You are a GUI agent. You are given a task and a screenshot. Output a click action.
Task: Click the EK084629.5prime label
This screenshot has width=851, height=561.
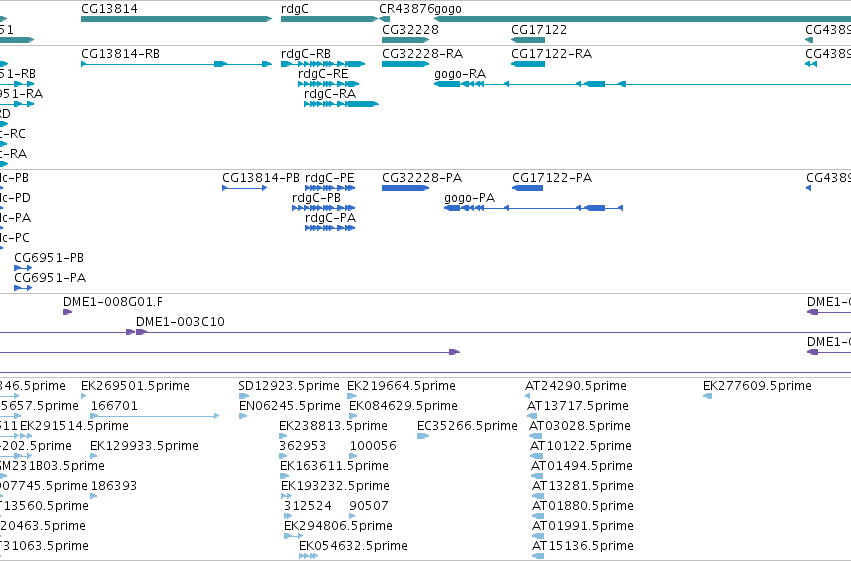coord(403,406)
